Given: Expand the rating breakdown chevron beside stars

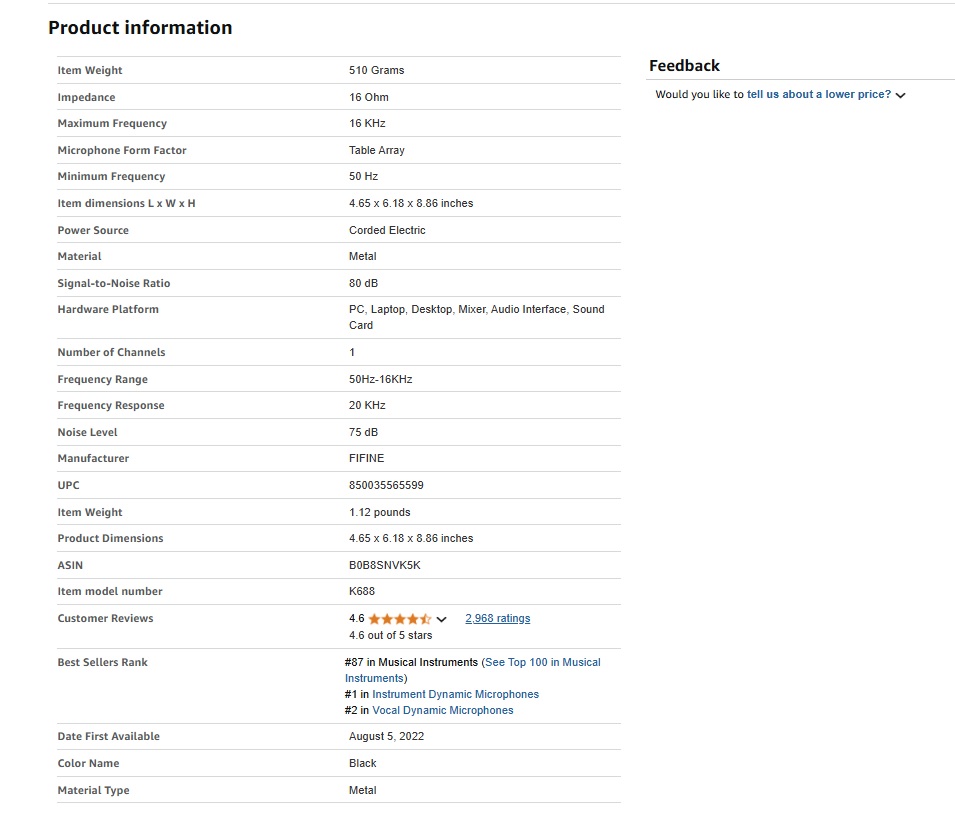Looking at the screenshot, I should click(x=442, y=620).
